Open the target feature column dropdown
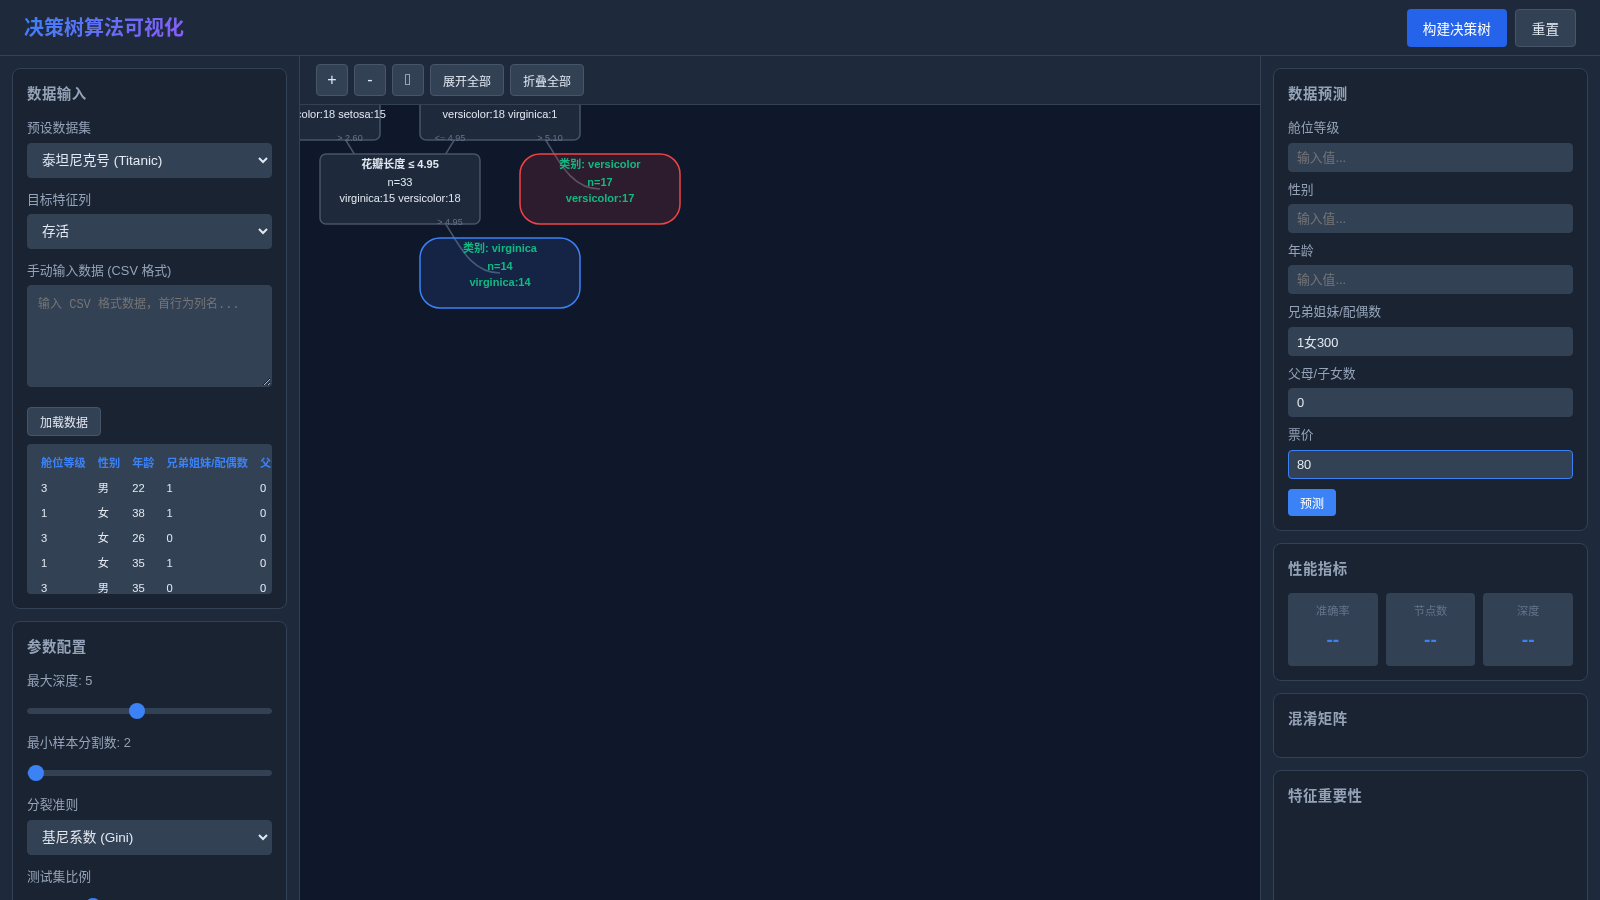 (x=149, y=231)
